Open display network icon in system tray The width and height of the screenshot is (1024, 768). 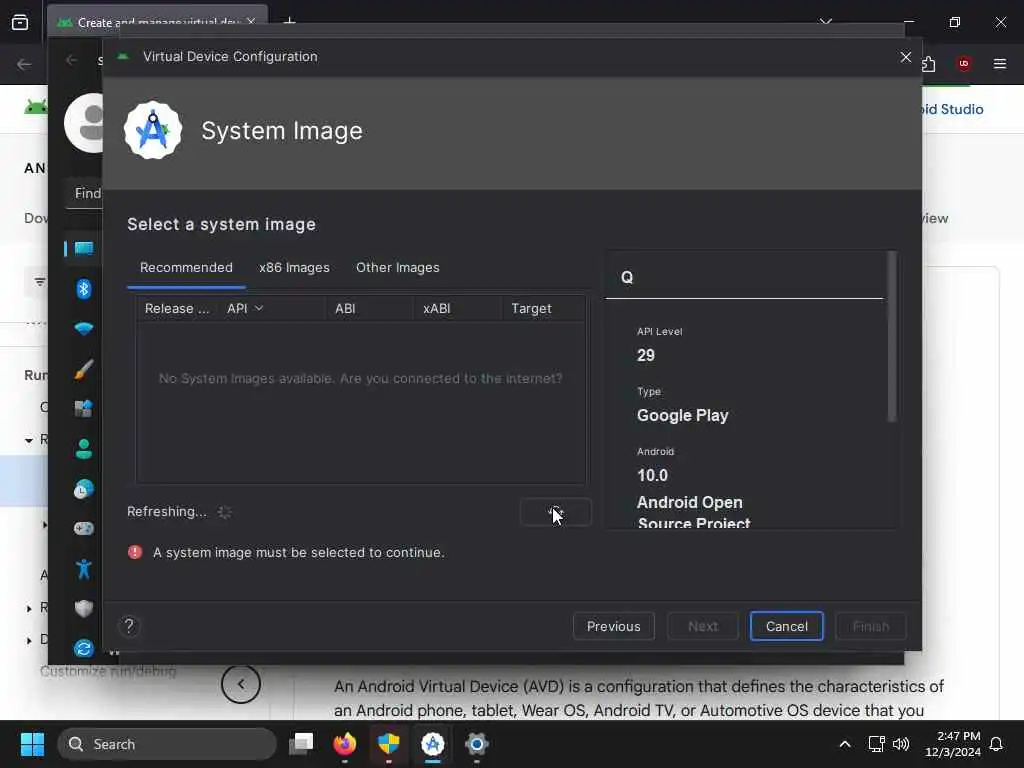pyautogui.click(x=876, y=744)
